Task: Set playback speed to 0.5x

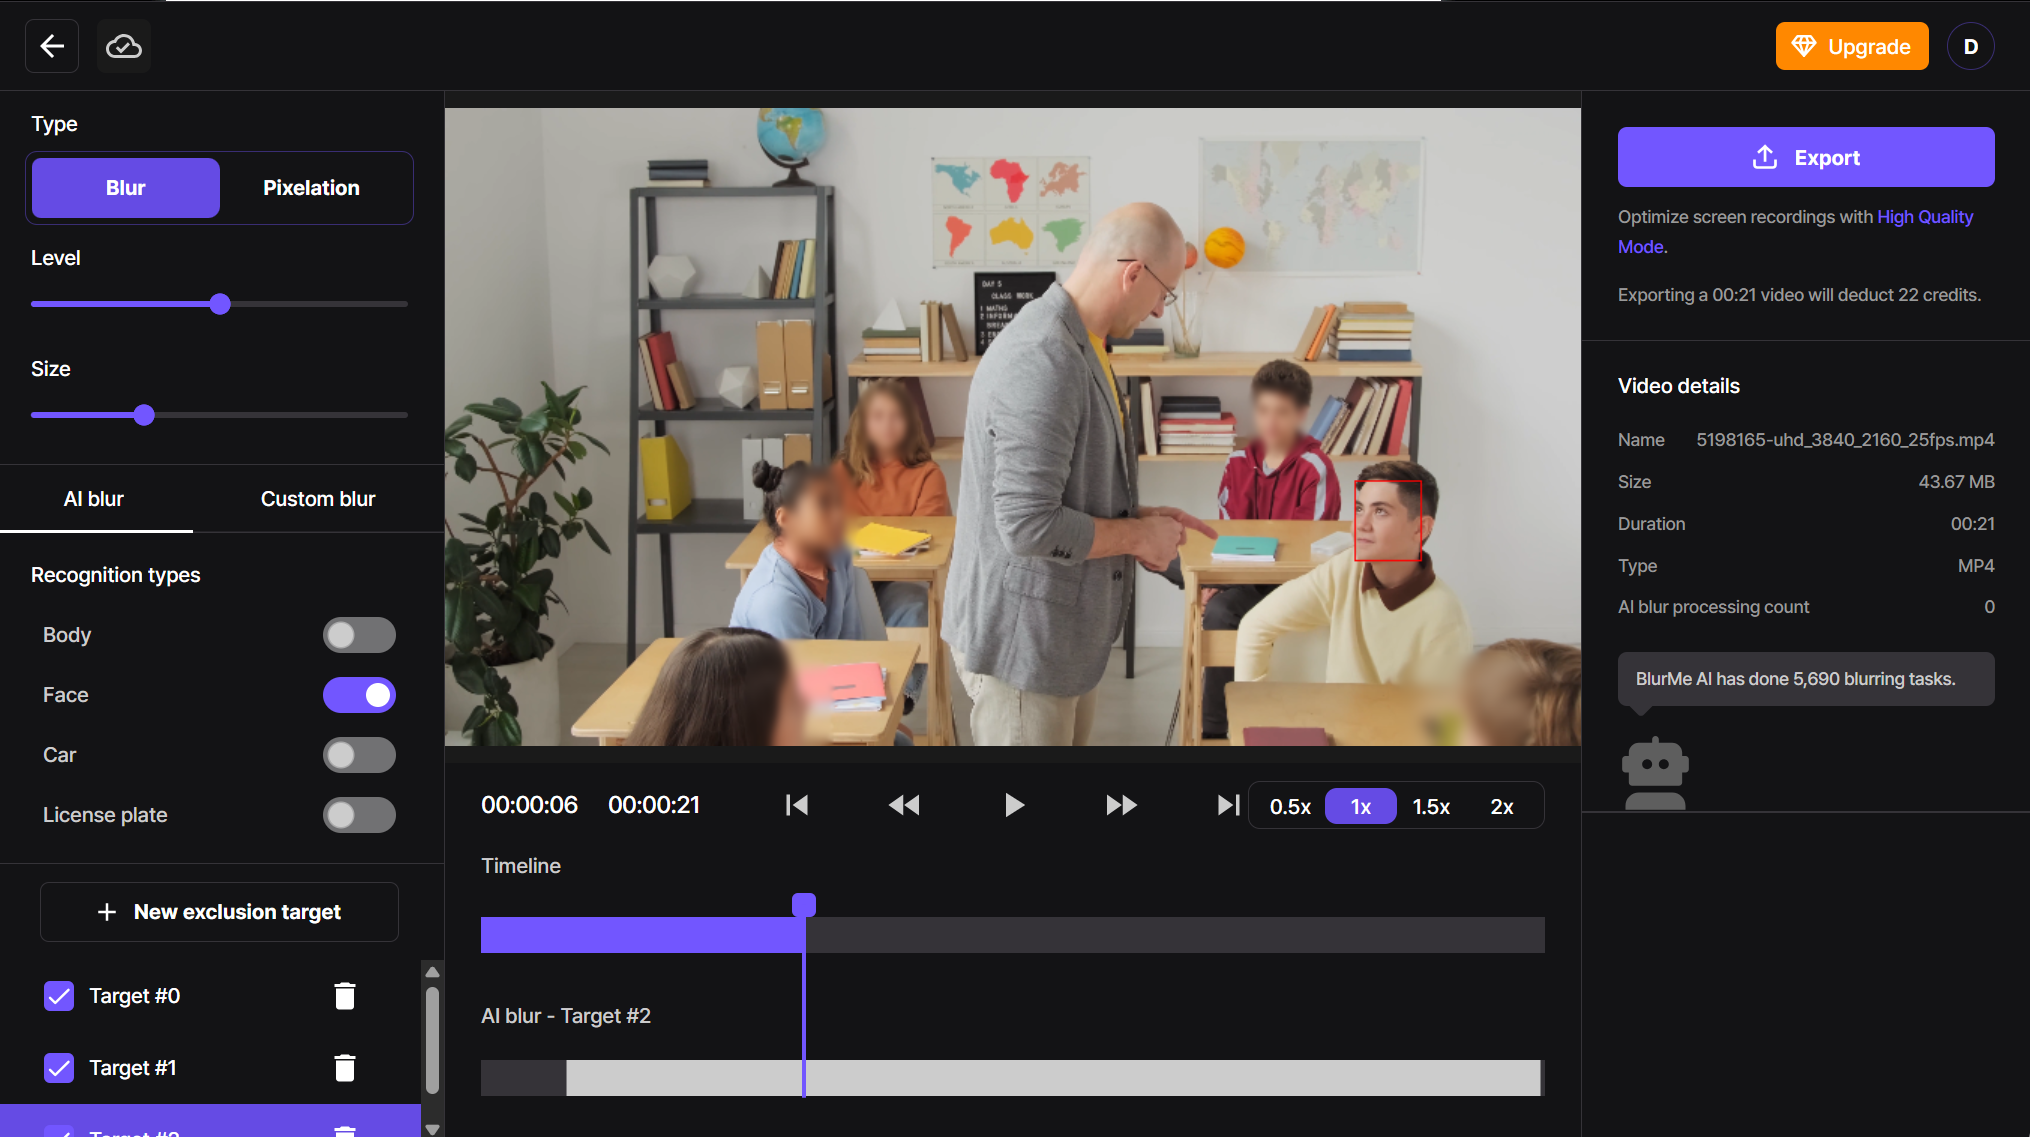Action: (x=1290, y=807)
